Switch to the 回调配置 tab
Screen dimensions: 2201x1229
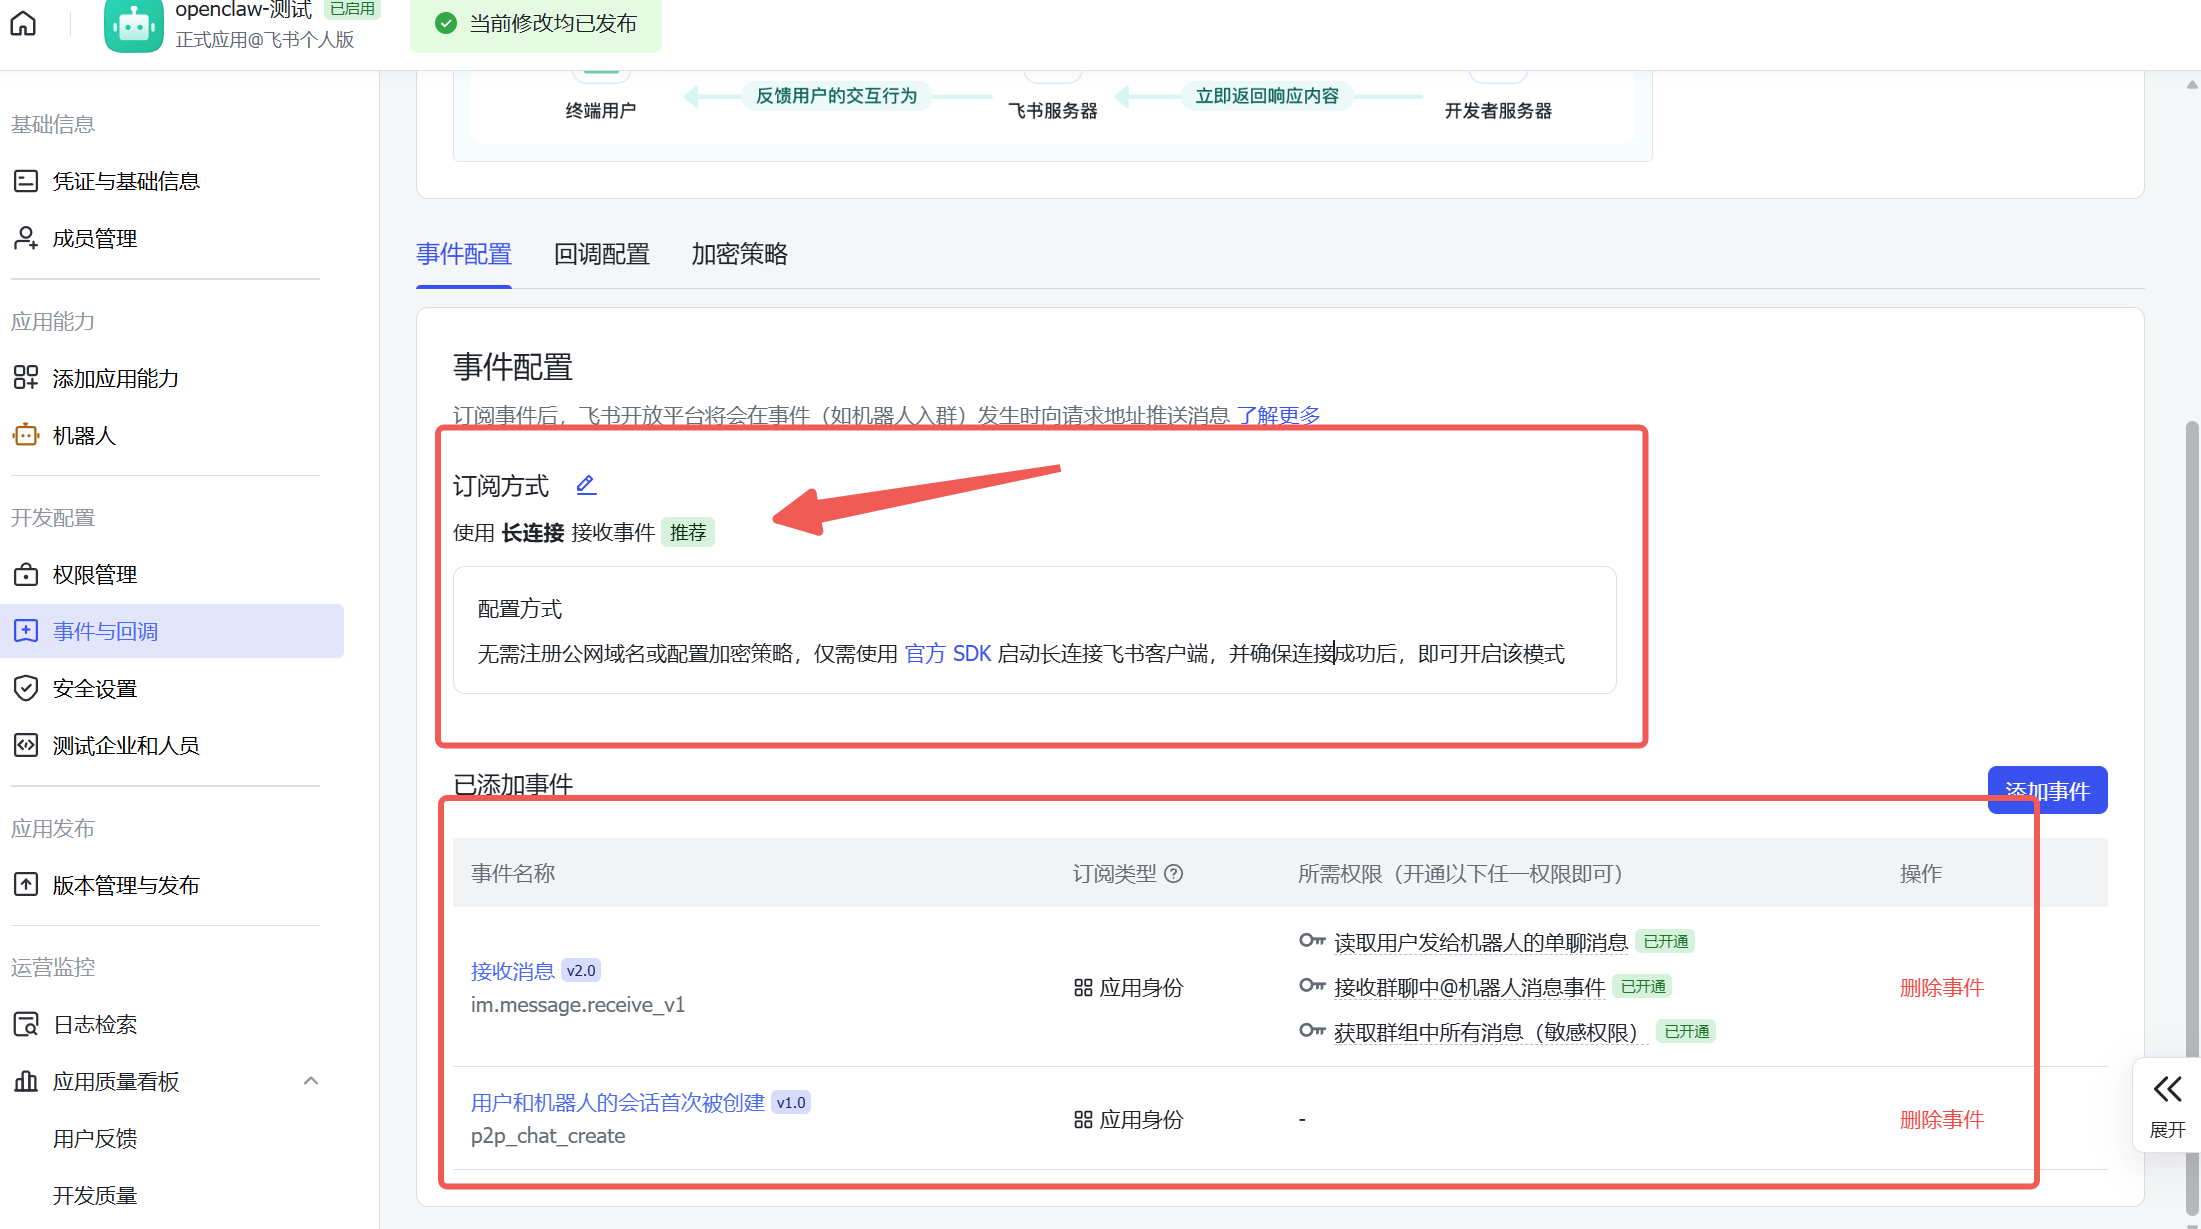pos(601,255)
